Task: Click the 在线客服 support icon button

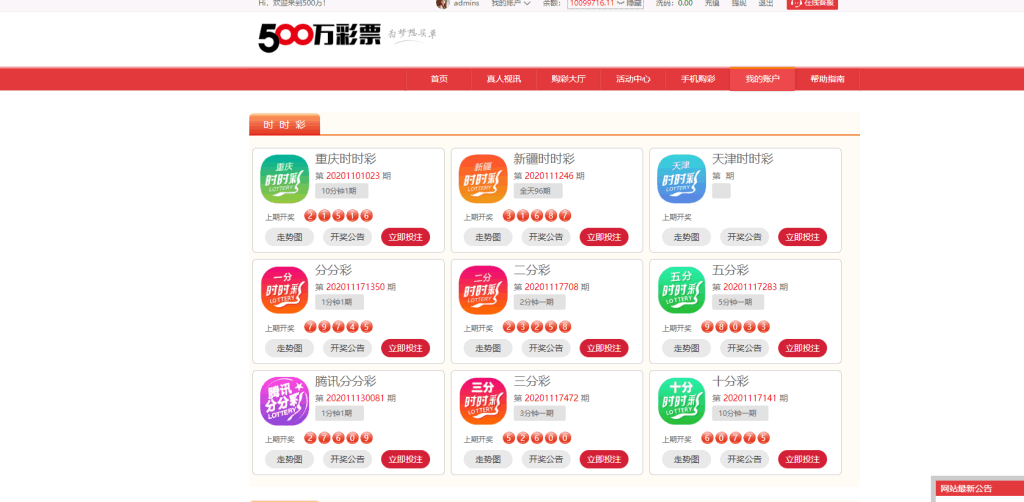Action: pos(812,4)
